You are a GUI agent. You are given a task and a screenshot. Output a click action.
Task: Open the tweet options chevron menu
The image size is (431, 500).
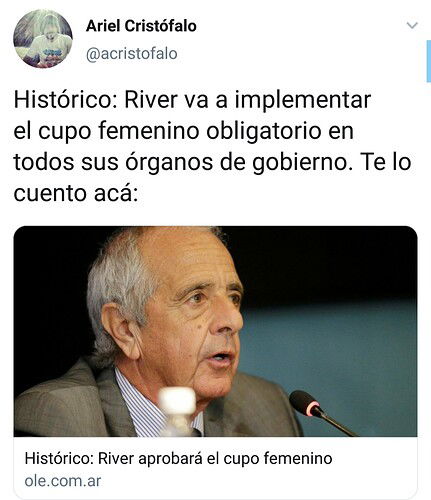412,25
